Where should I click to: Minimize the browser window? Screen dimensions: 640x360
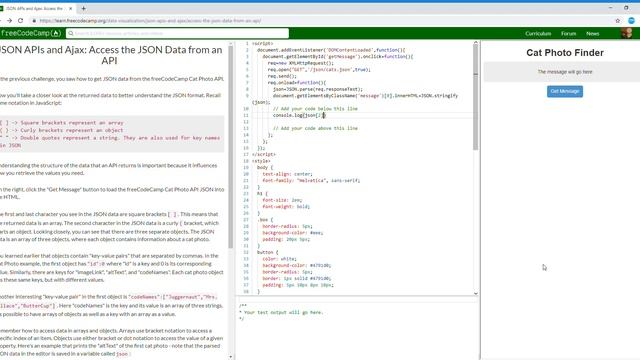[x=611, y=8]
